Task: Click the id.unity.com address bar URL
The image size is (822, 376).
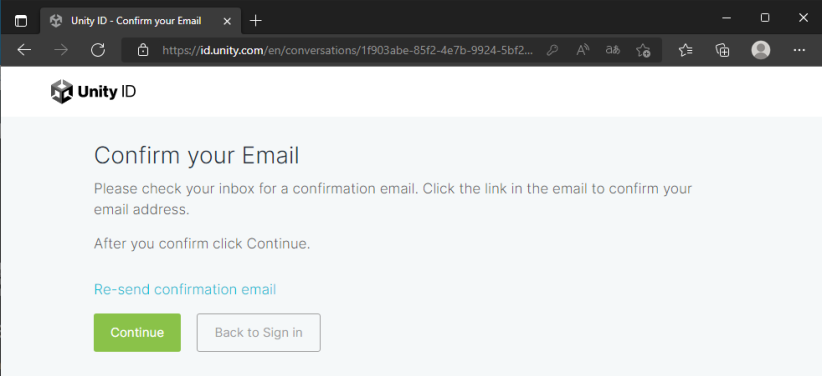Action: click(348, 50)
